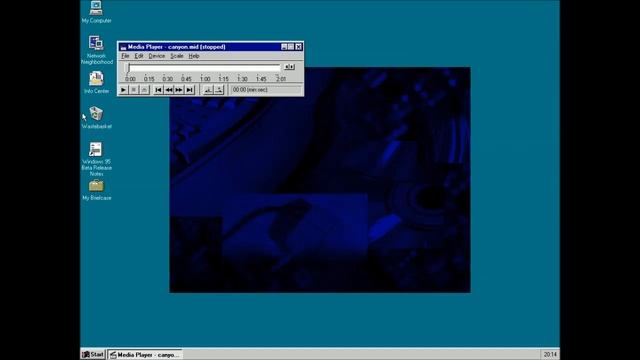The width and height of the screenshot is (640, 360).
Task: Click the scroll forward arrow beside the trackbar
Action: tap(292, 67)
